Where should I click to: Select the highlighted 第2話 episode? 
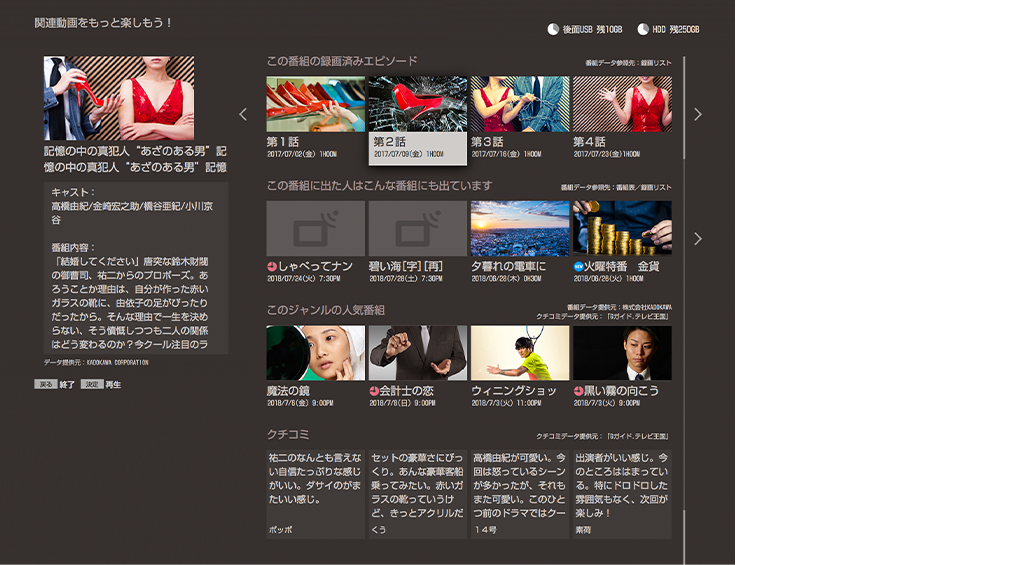417,119
